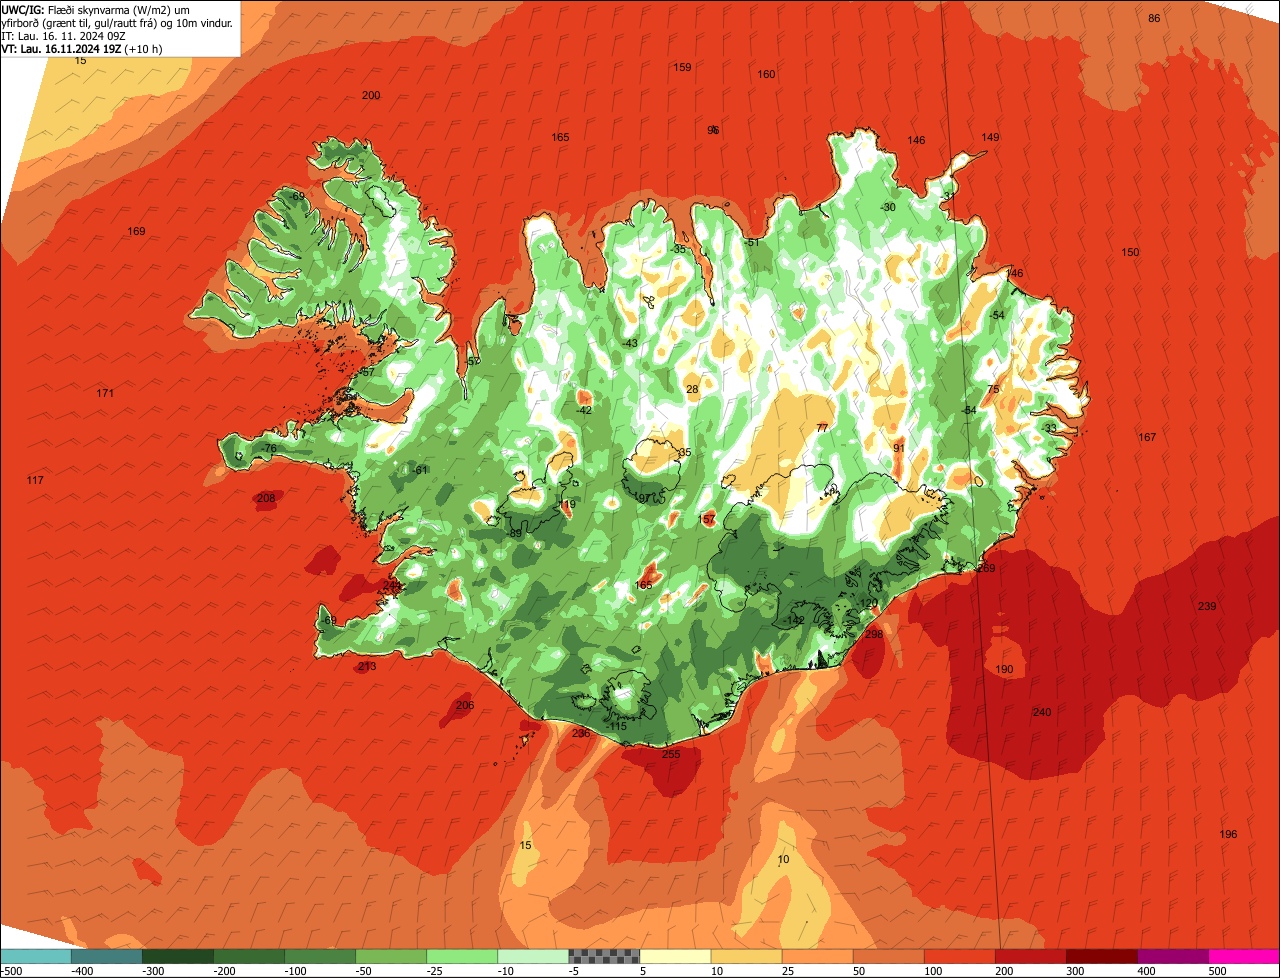
Task: Click the checkered -5 to 5 legend swatch
Action: pyautogui.click(x=604, y=956)
